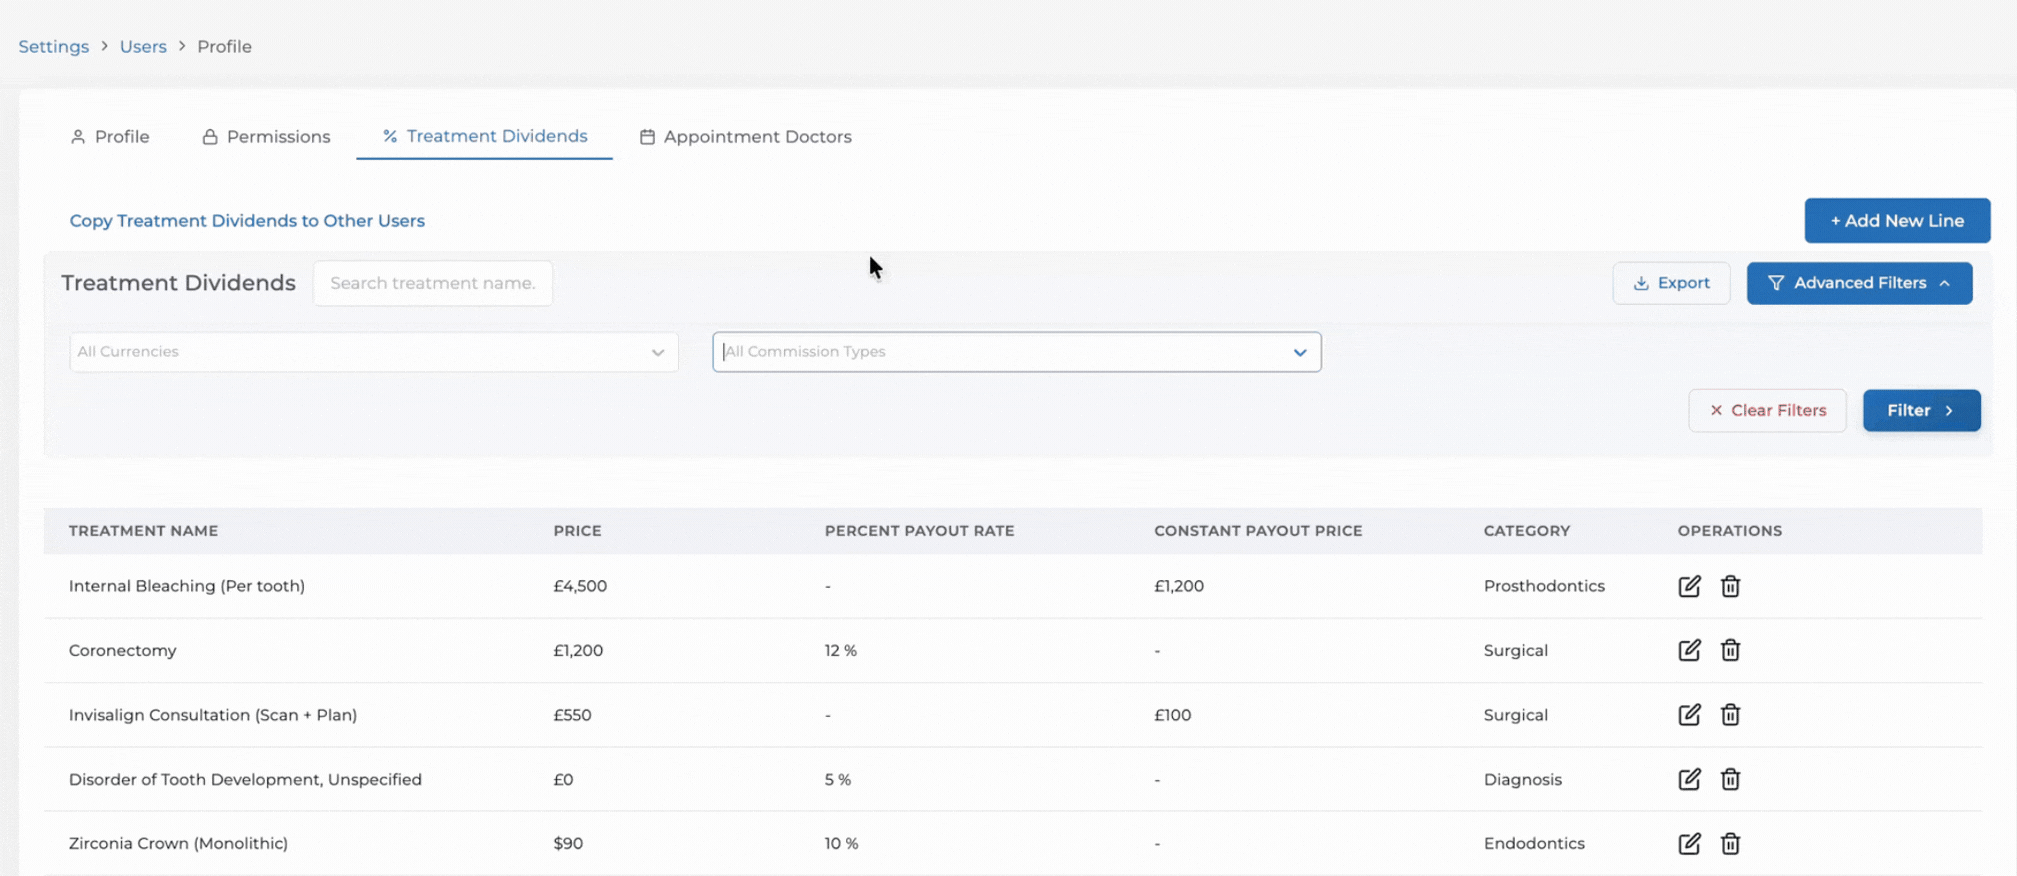This screenshot has width=2017, height=876.
Task: Edit the Disorder of Tooth Development row
Action: (x=1689, y=779)
